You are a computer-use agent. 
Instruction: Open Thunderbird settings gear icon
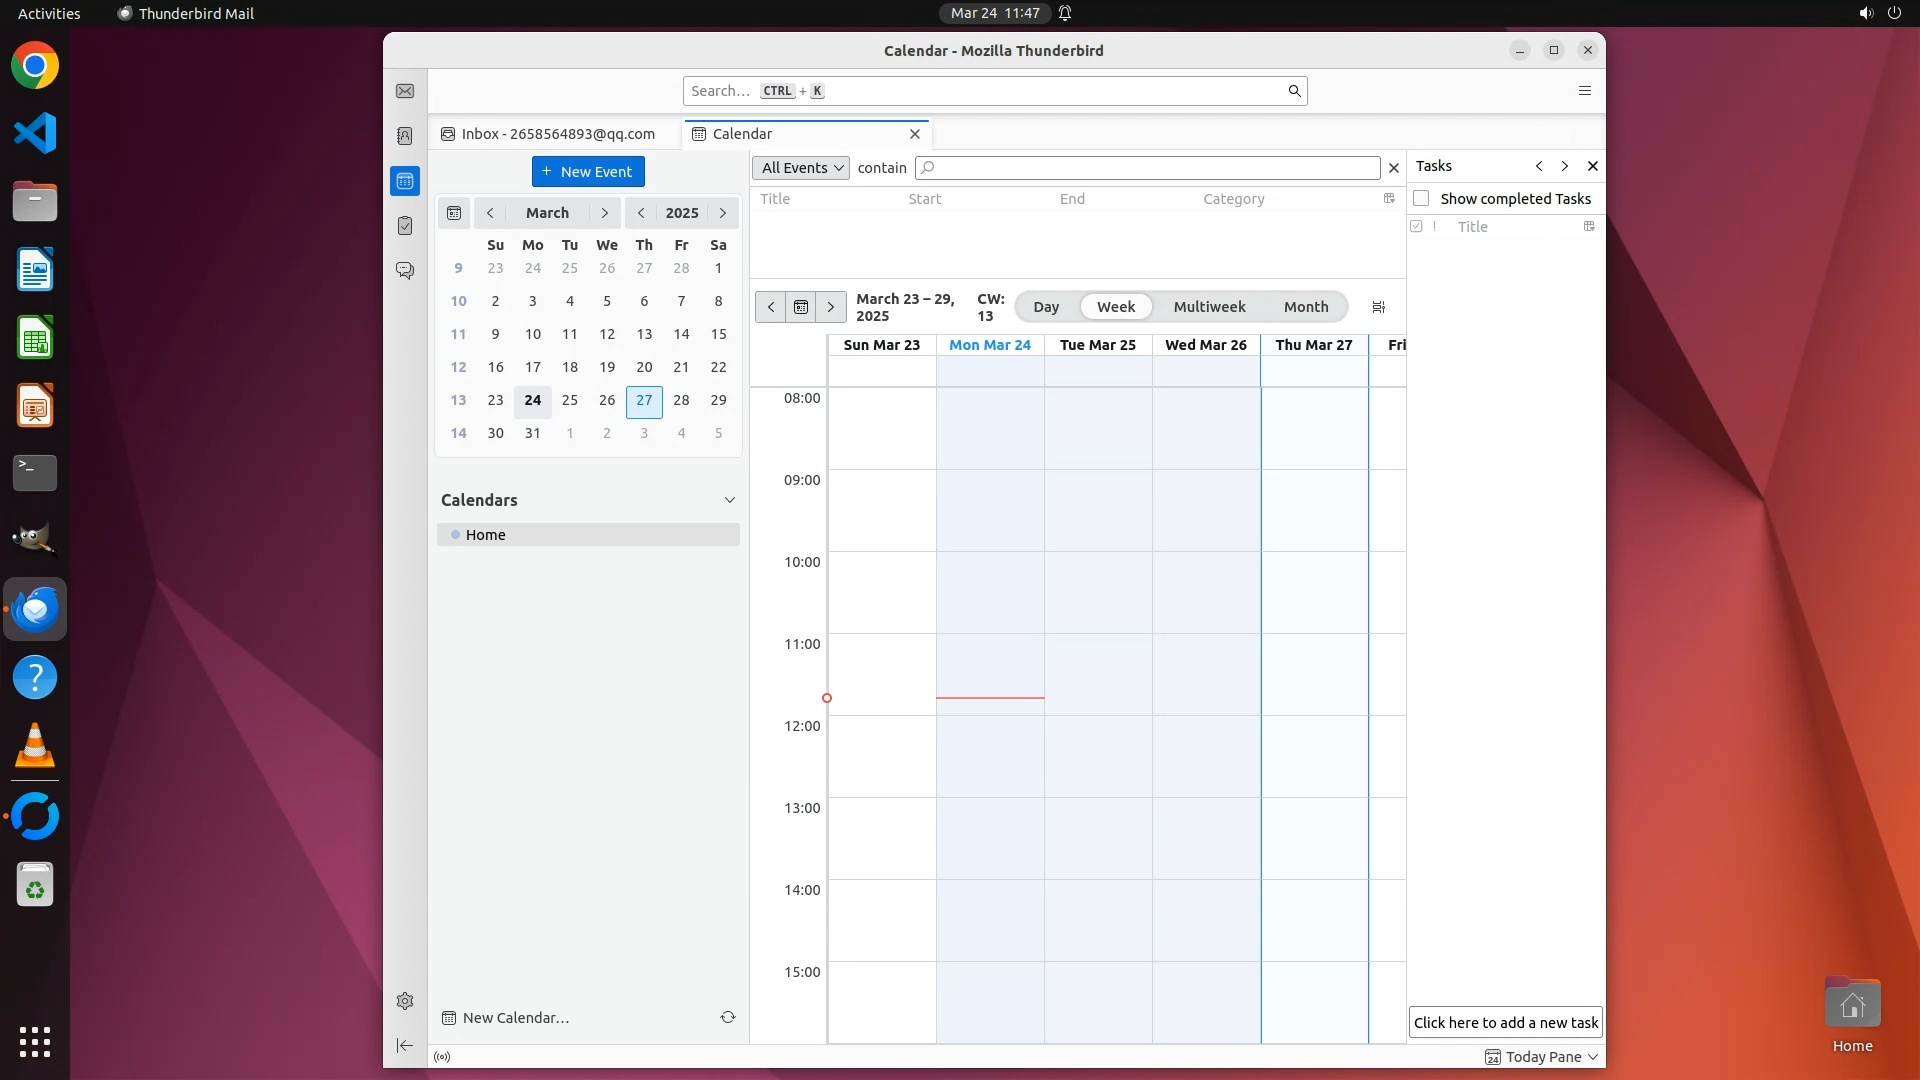click(405, 1001)
